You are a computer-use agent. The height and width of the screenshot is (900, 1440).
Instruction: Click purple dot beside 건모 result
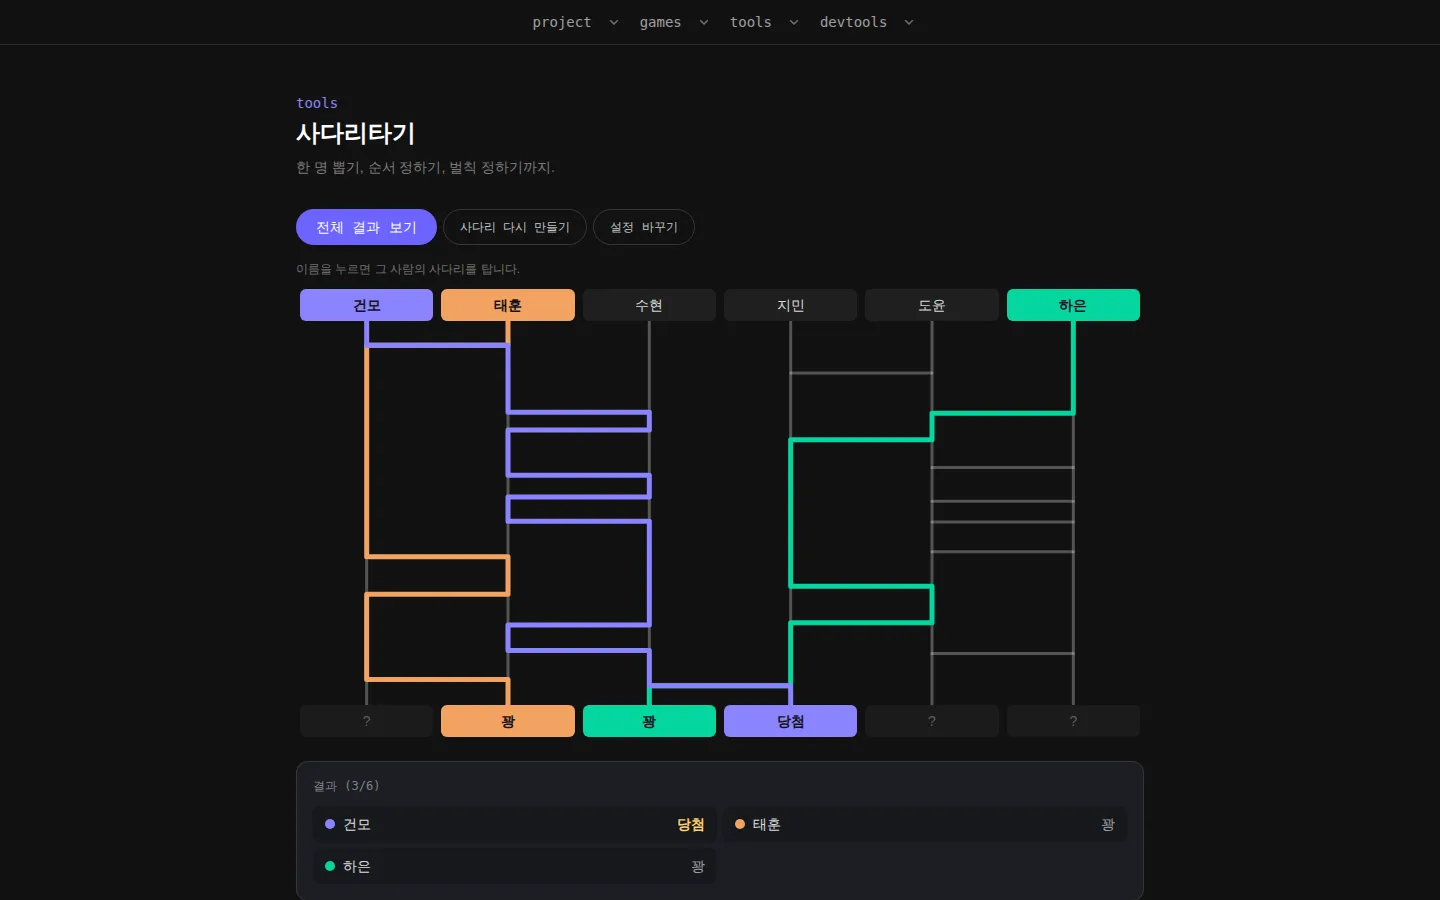[330, 824]
